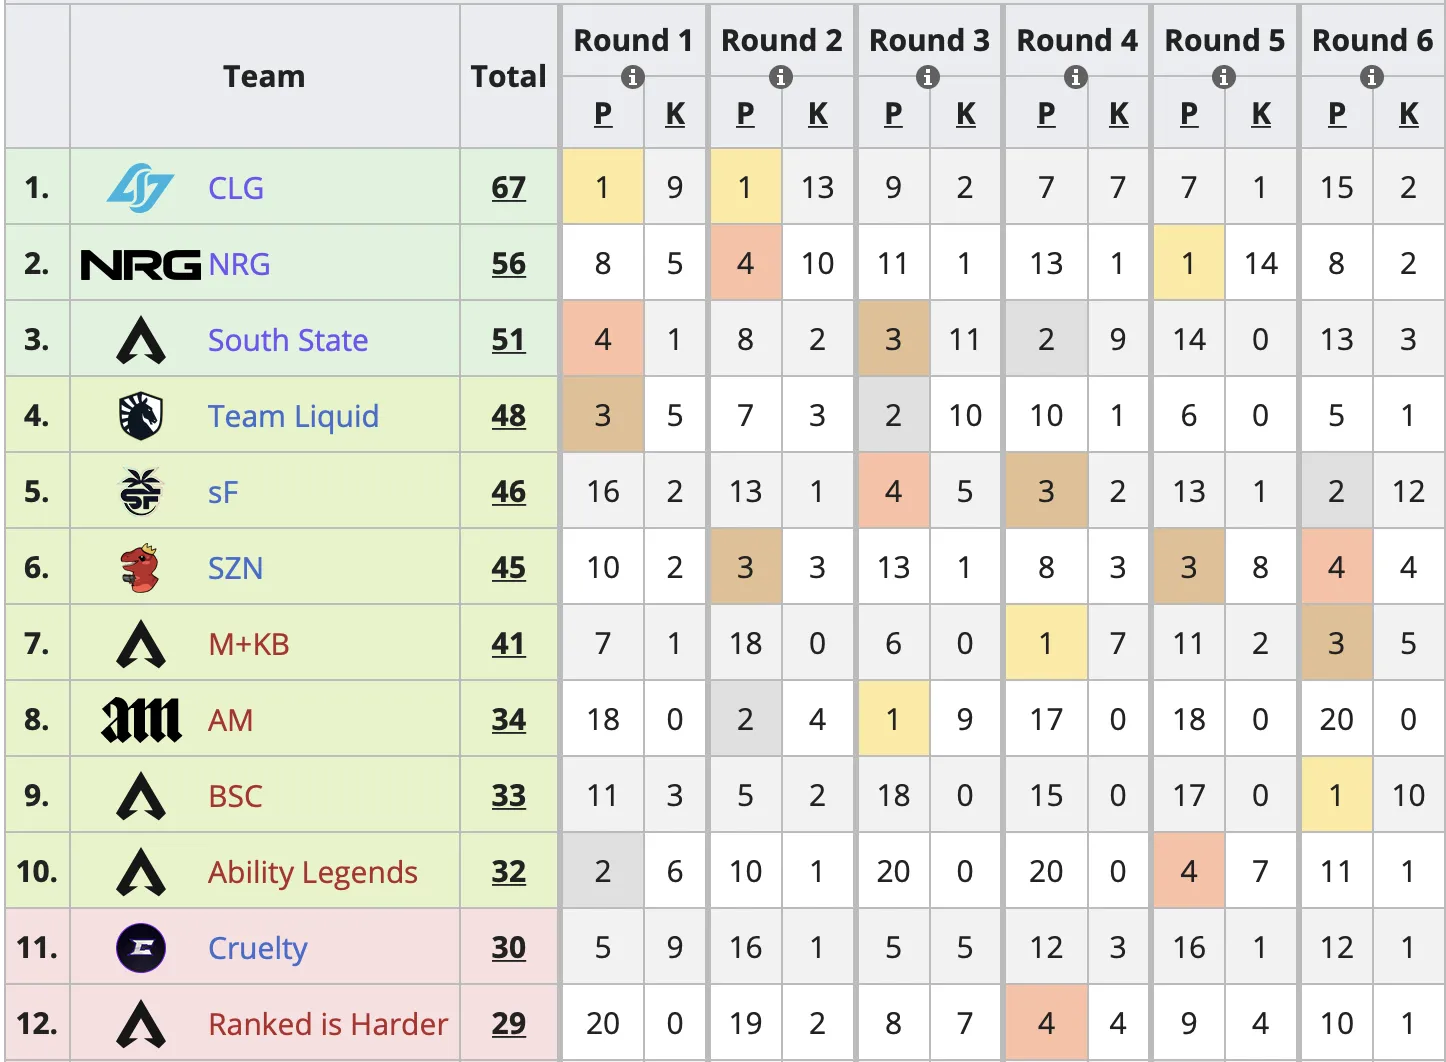
Task: Click the sF team logo icon
Action: tap(140, 492)
